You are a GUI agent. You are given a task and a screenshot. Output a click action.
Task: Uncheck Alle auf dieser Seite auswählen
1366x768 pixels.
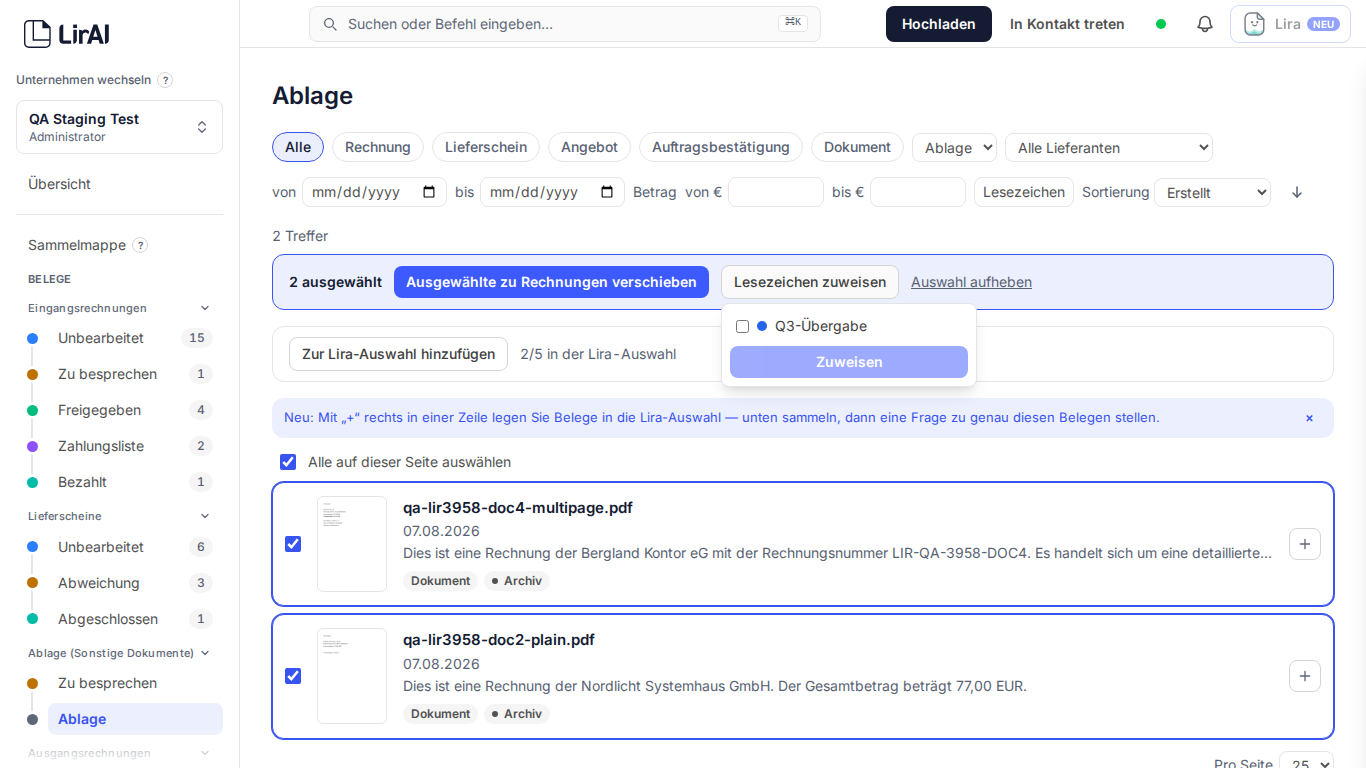coord(288,462)
